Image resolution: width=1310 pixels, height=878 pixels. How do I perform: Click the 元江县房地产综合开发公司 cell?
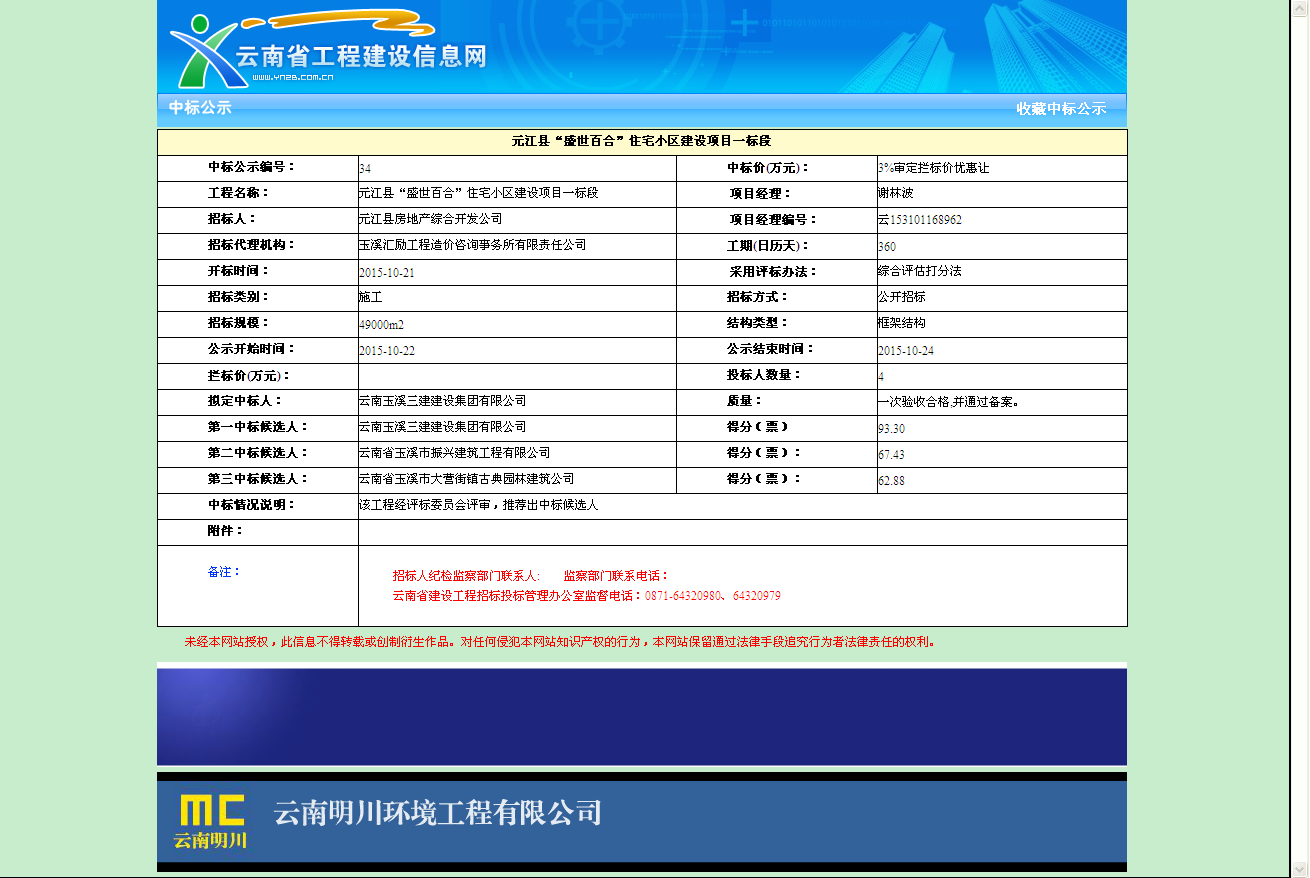pyautogui.click(x=431, y=219)
